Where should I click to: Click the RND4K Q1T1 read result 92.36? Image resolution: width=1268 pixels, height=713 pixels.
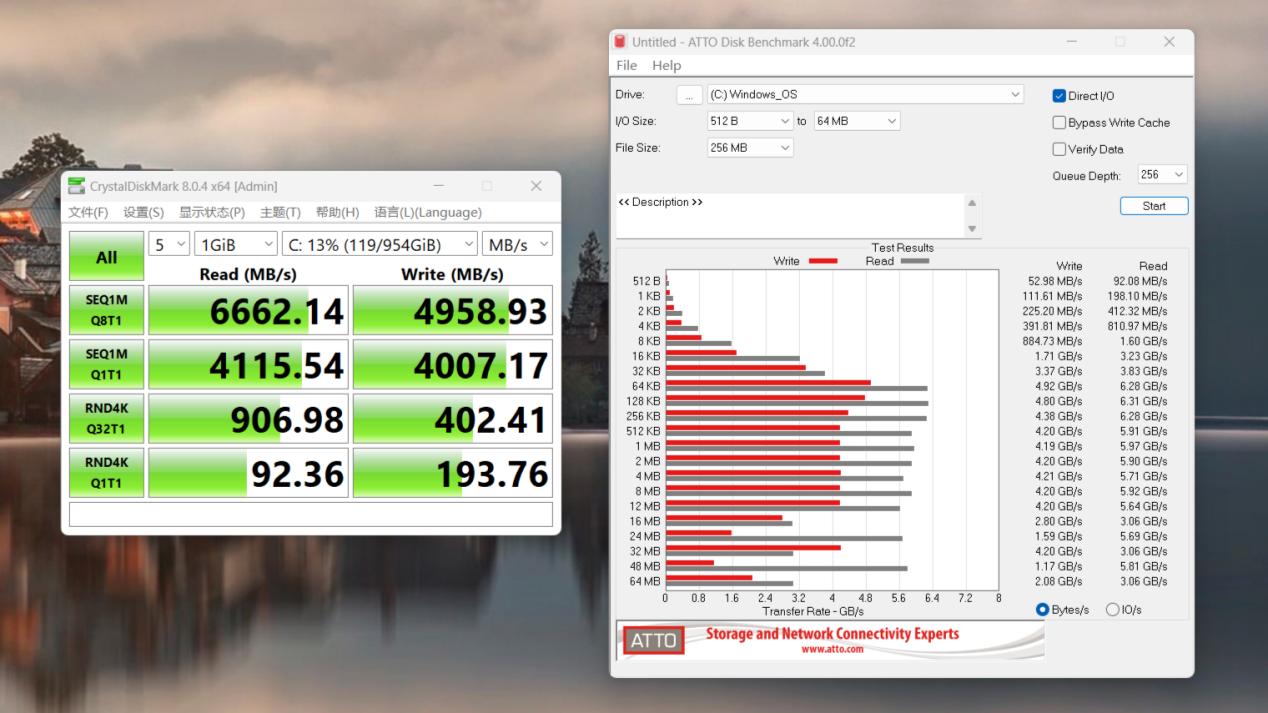pyautogui.click(x=248, y=473)
